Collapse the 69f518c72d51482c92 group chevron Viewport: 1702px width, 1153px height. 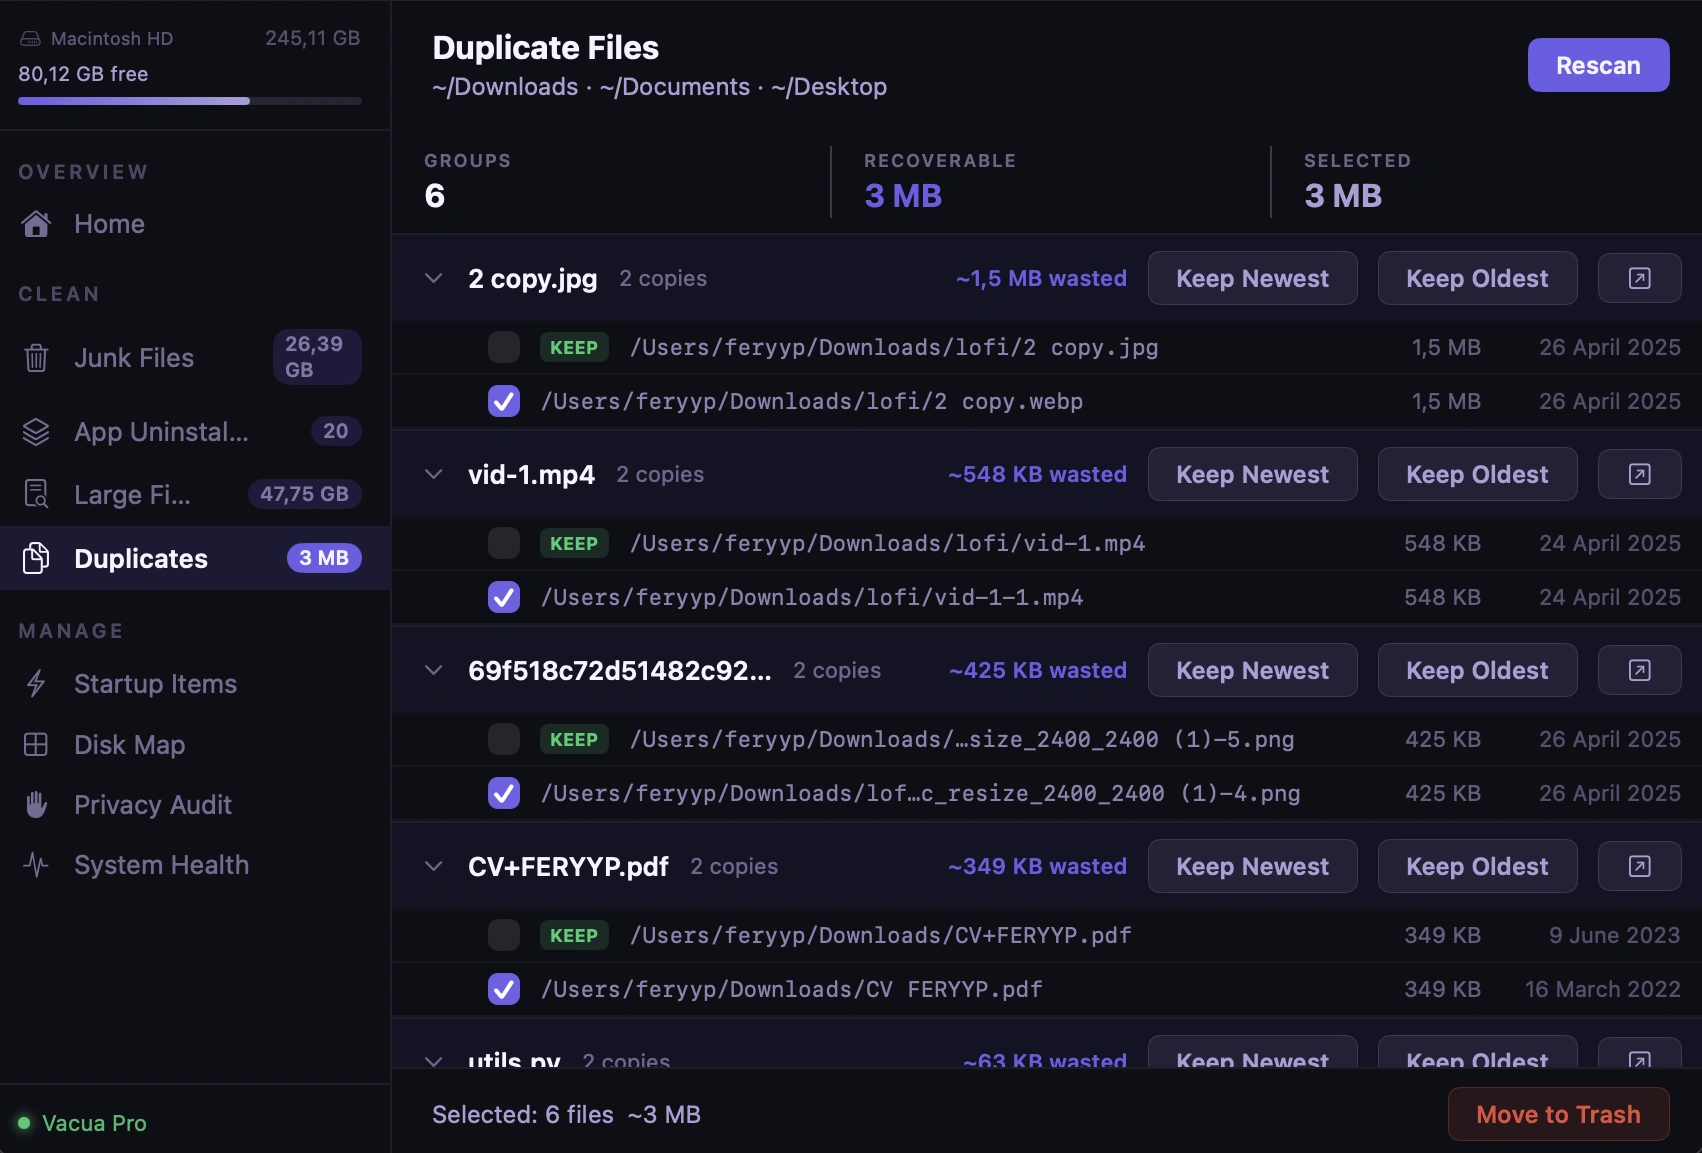point(433,670)
